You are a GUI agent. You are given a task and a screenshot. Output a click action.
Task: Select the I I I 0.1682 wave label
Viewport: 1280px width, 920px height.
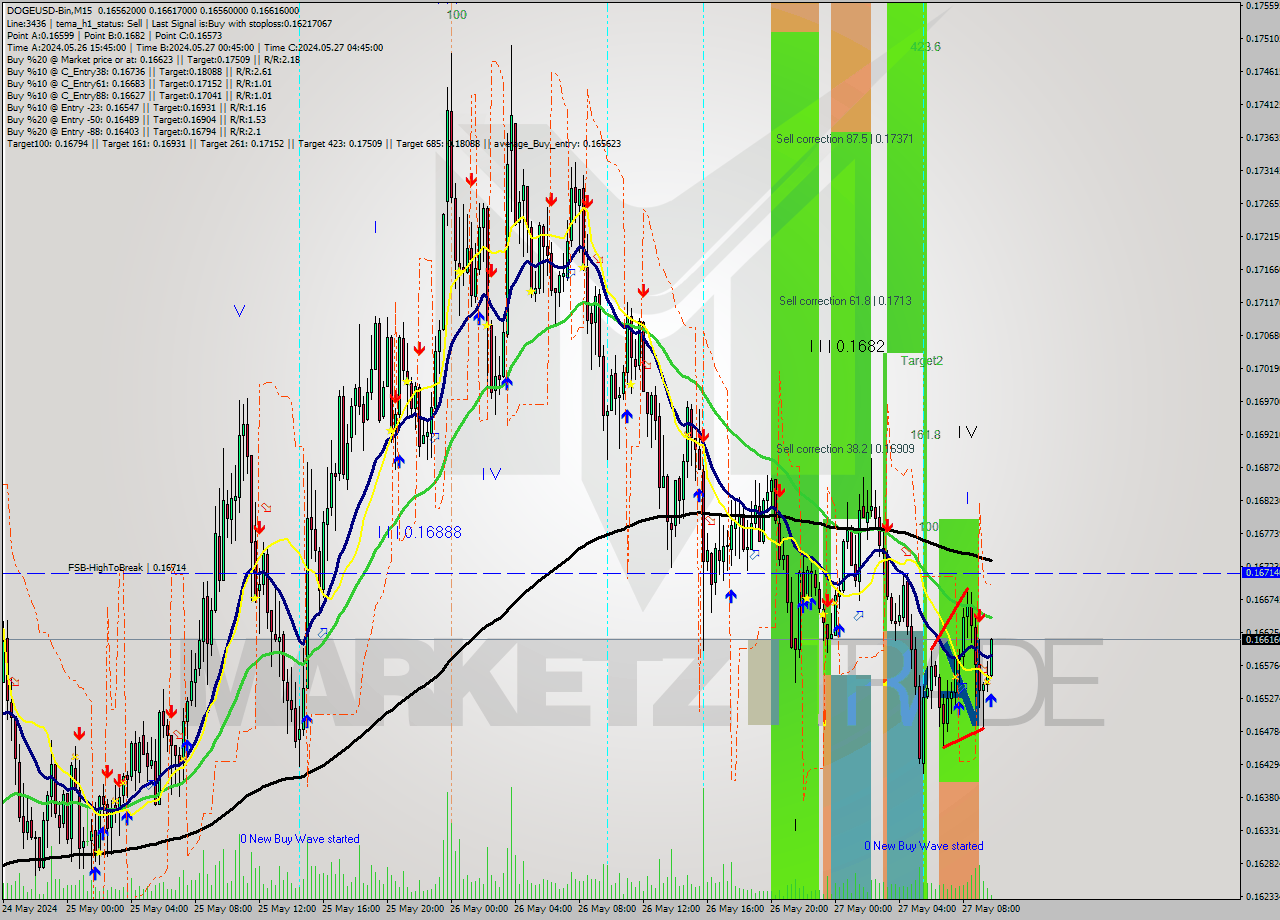click(848, 346)
